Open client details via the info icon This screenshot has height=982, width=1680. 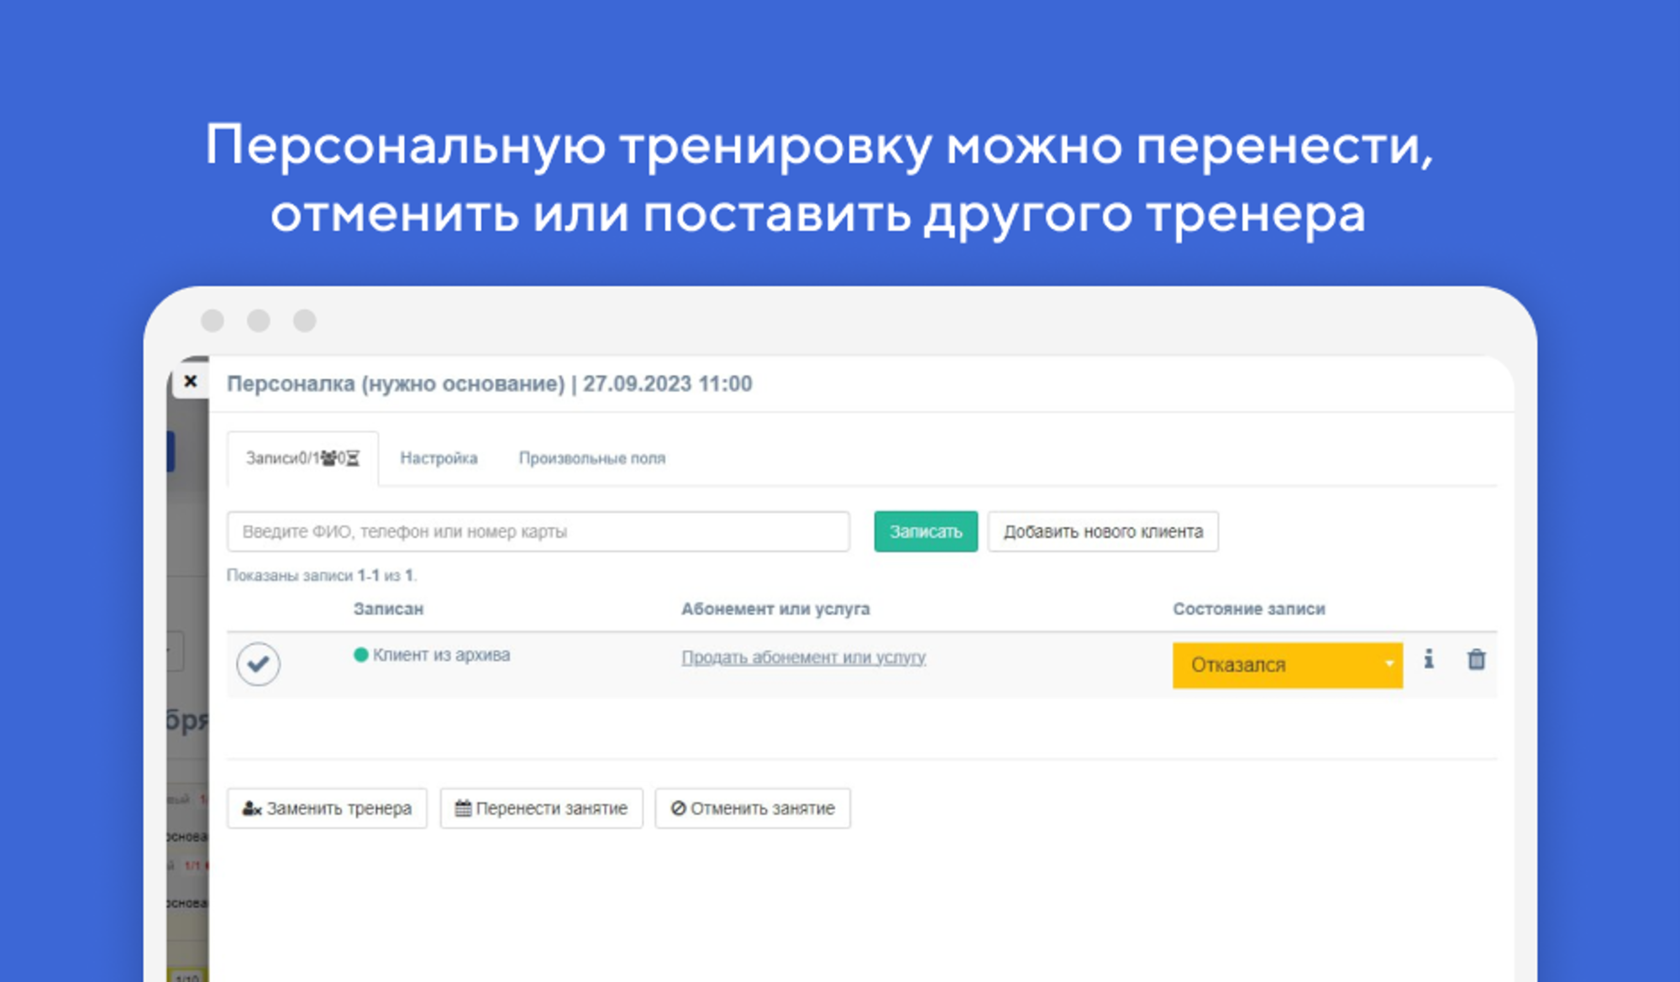(1430, 660)
